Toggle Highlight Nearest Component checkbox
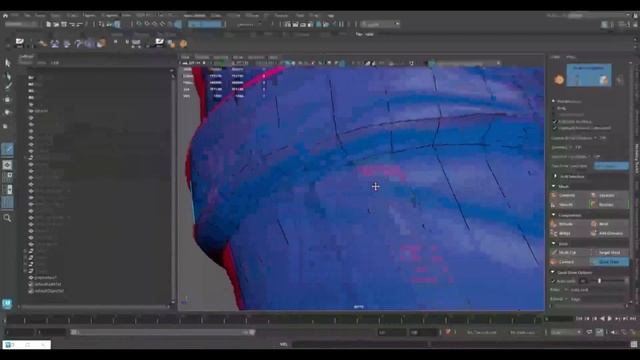Image resolution: width=640 pixels, height=360 pixels. (x=555, y=128)
